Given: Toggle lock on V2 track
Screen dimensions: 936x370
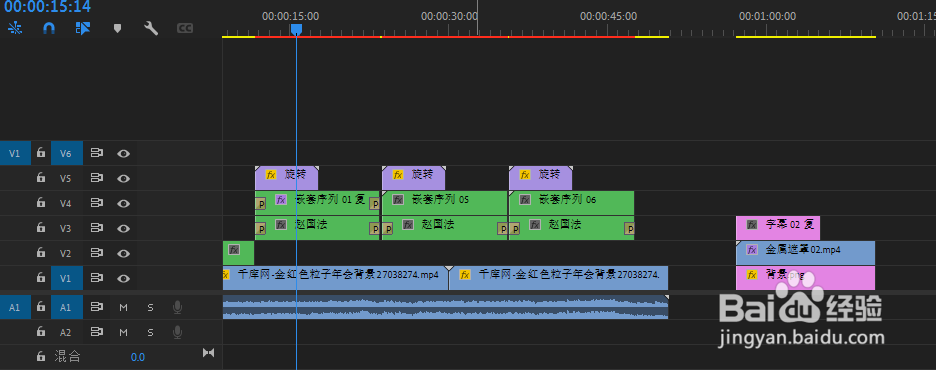Looking at the screenshot, I should (x=41, y=253).
